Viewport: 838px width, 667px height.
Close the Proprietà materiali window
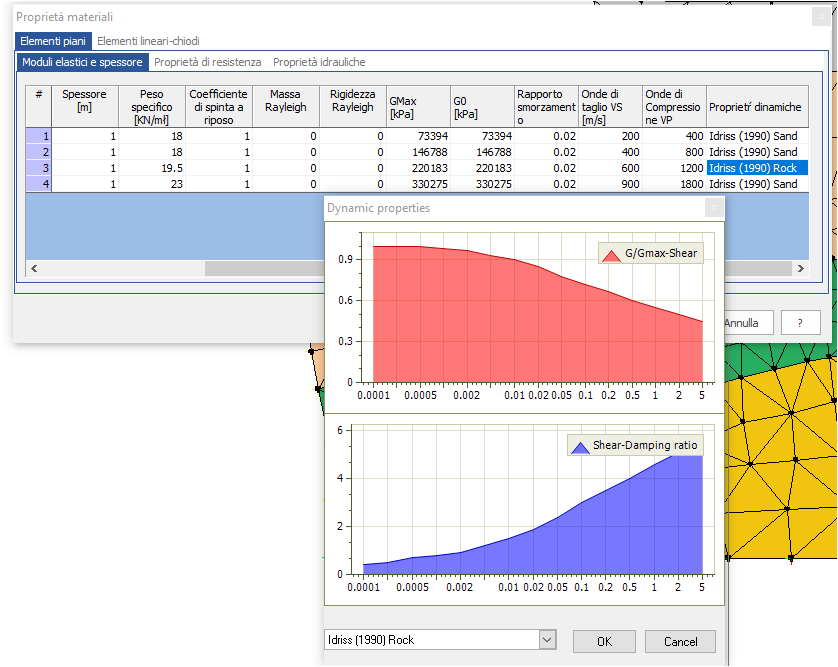pos(821,17)
